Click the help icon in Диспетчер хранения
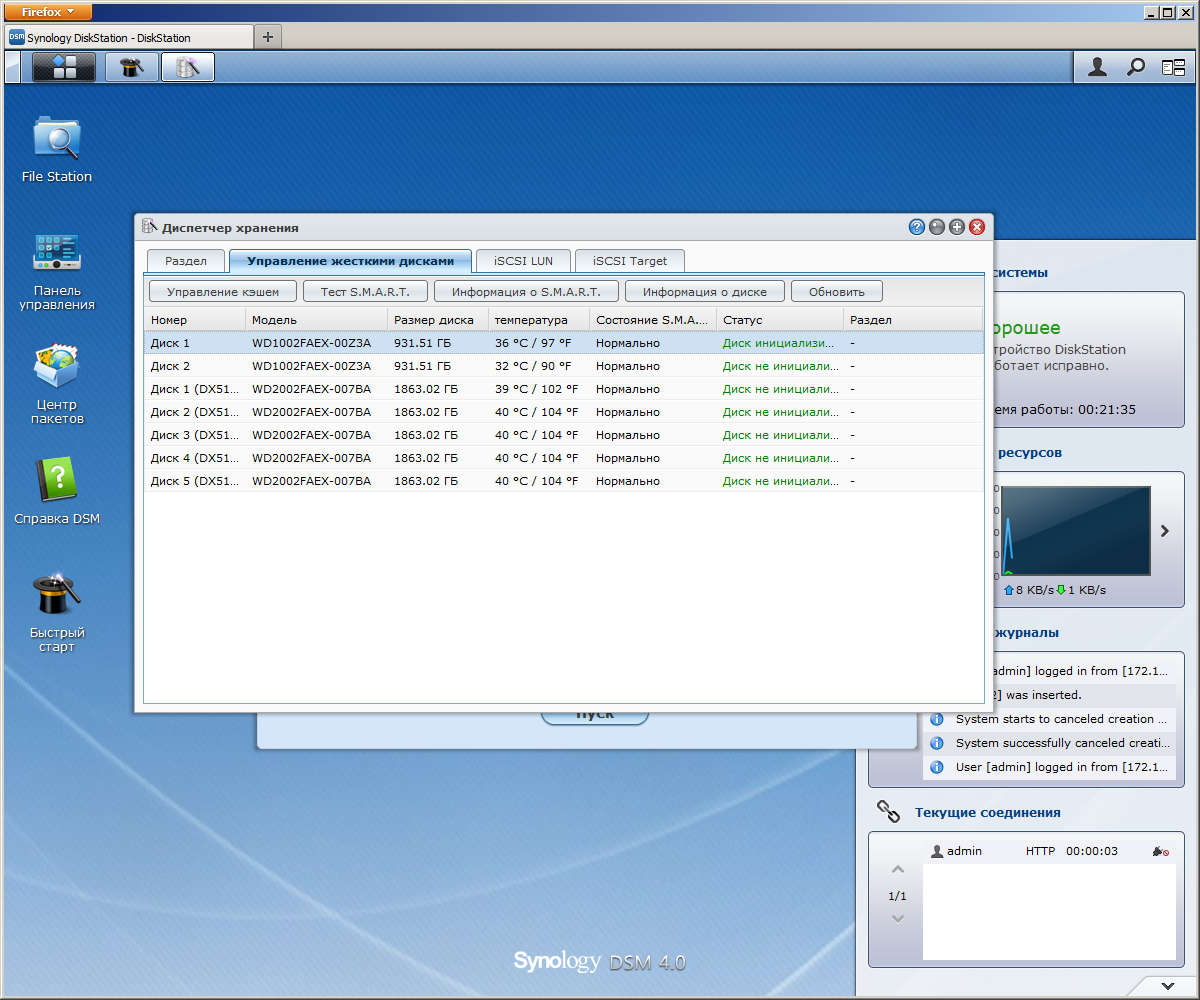 click(x=917, y=227)
